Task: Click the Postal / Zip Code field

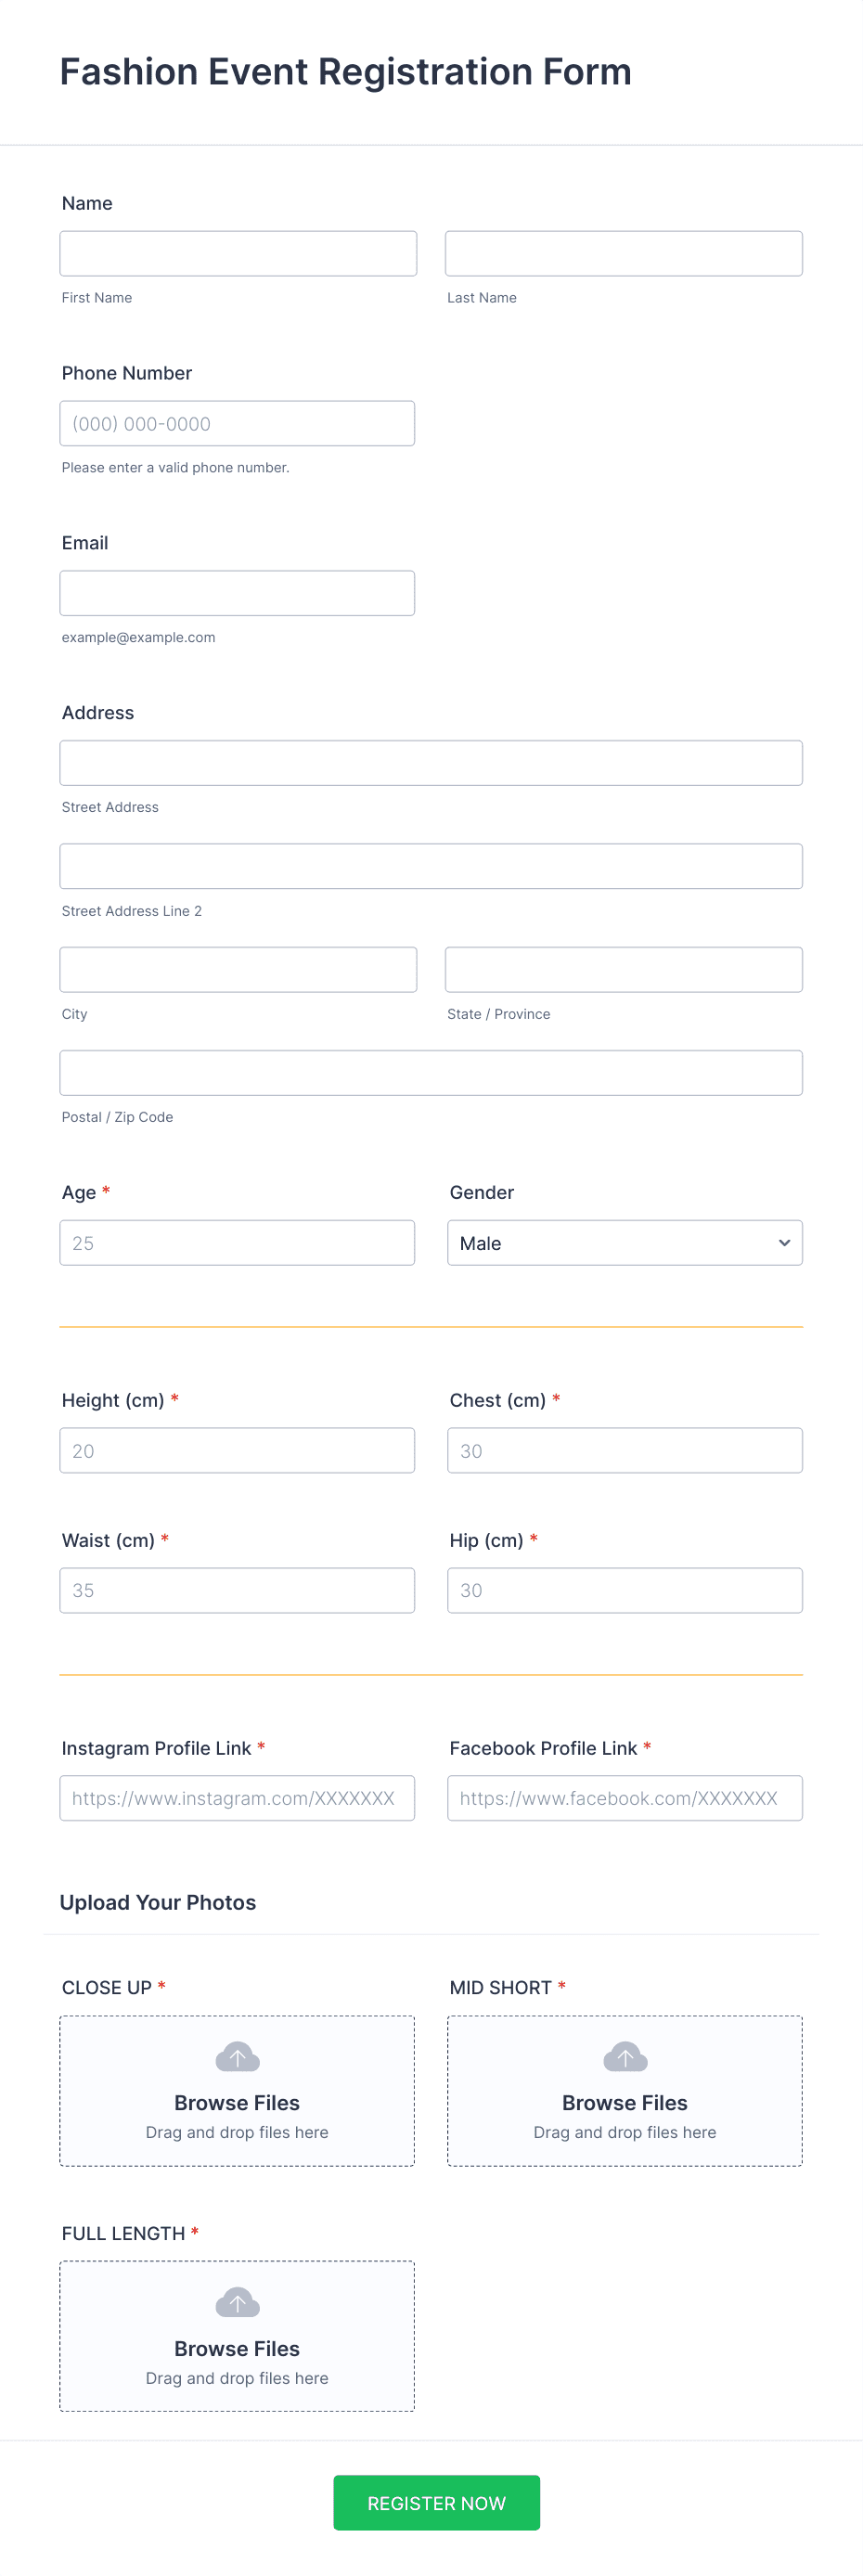Action: coord(431,1073)
